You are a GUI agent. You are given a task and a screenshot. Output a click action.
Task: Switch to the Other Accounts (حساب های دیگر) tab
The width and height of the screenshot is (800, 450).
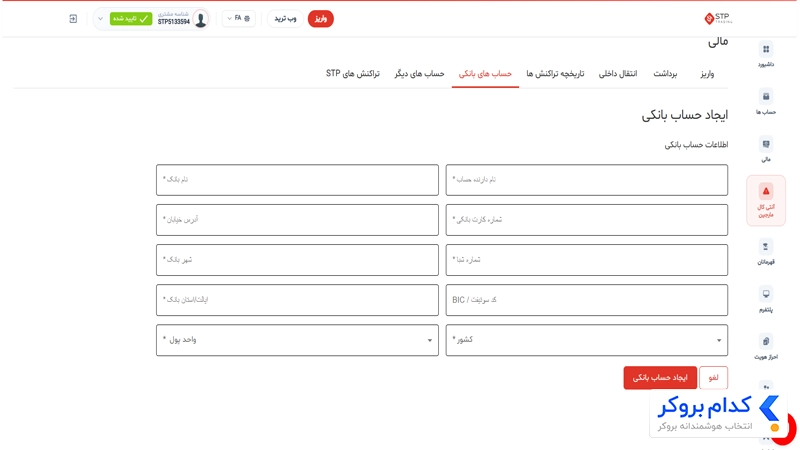click(x=419, y=74)
